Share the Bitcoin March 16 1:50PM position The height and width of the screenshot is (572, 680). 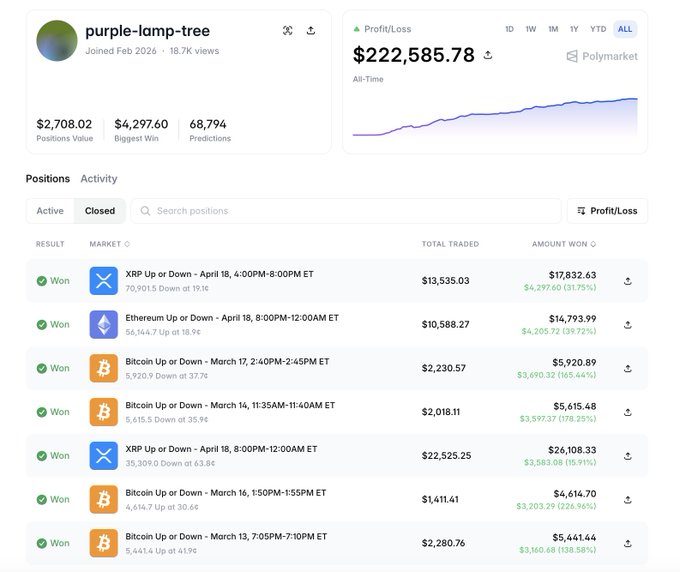pyautogui.click(x=628, y=500)
